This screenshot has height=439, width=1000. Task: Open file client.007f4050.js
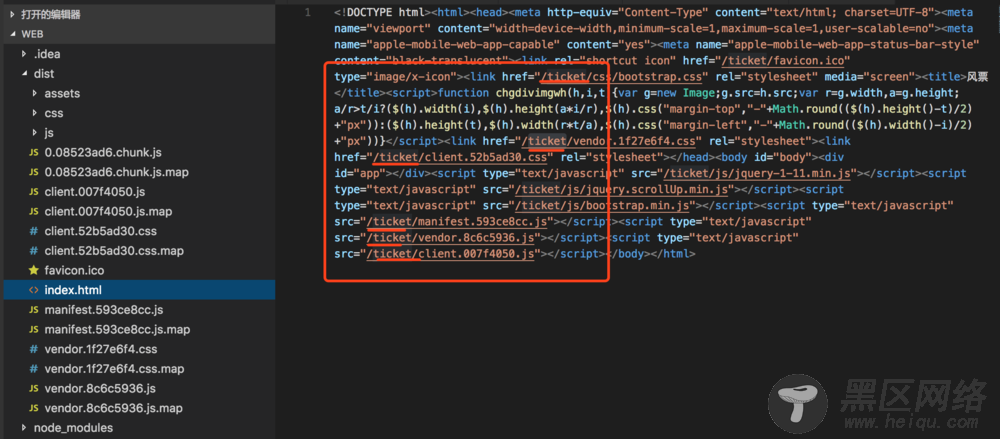click(95, 192)
